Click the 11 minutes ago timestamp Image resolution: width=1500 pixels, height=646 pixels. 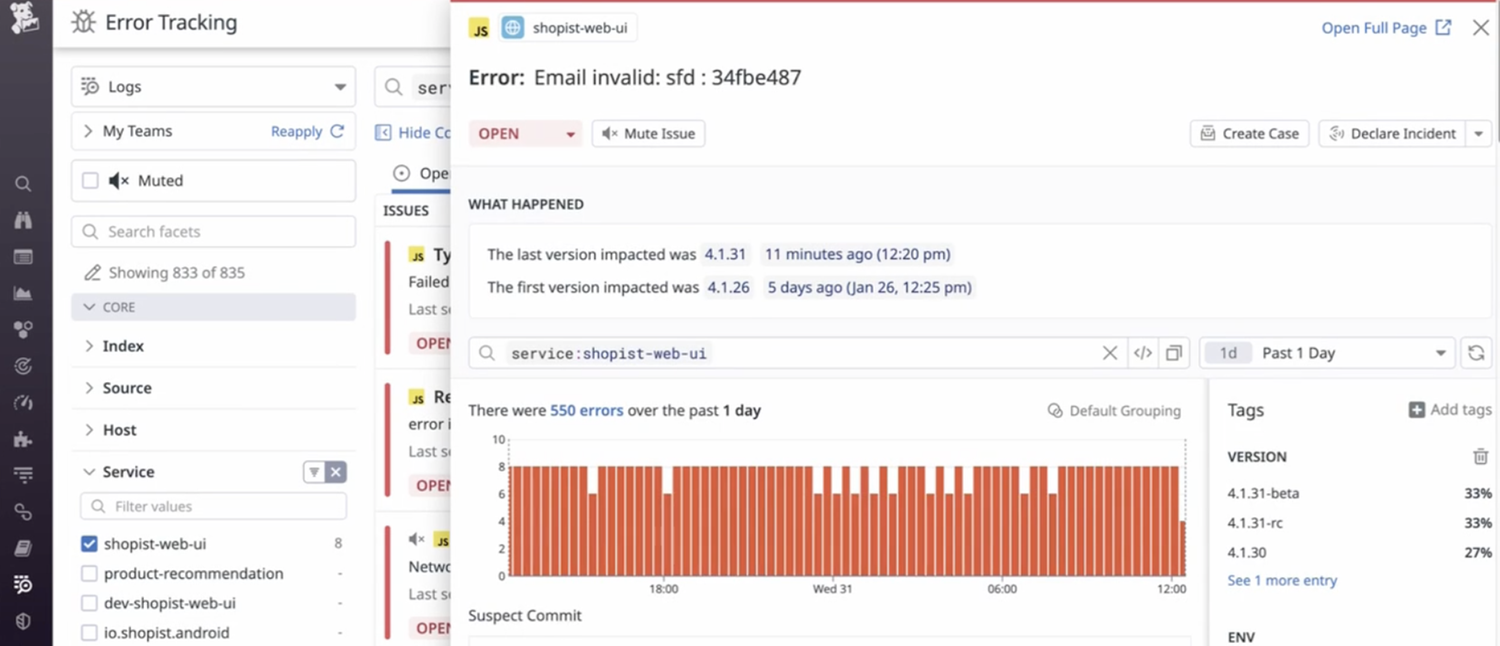pos(858,254)
